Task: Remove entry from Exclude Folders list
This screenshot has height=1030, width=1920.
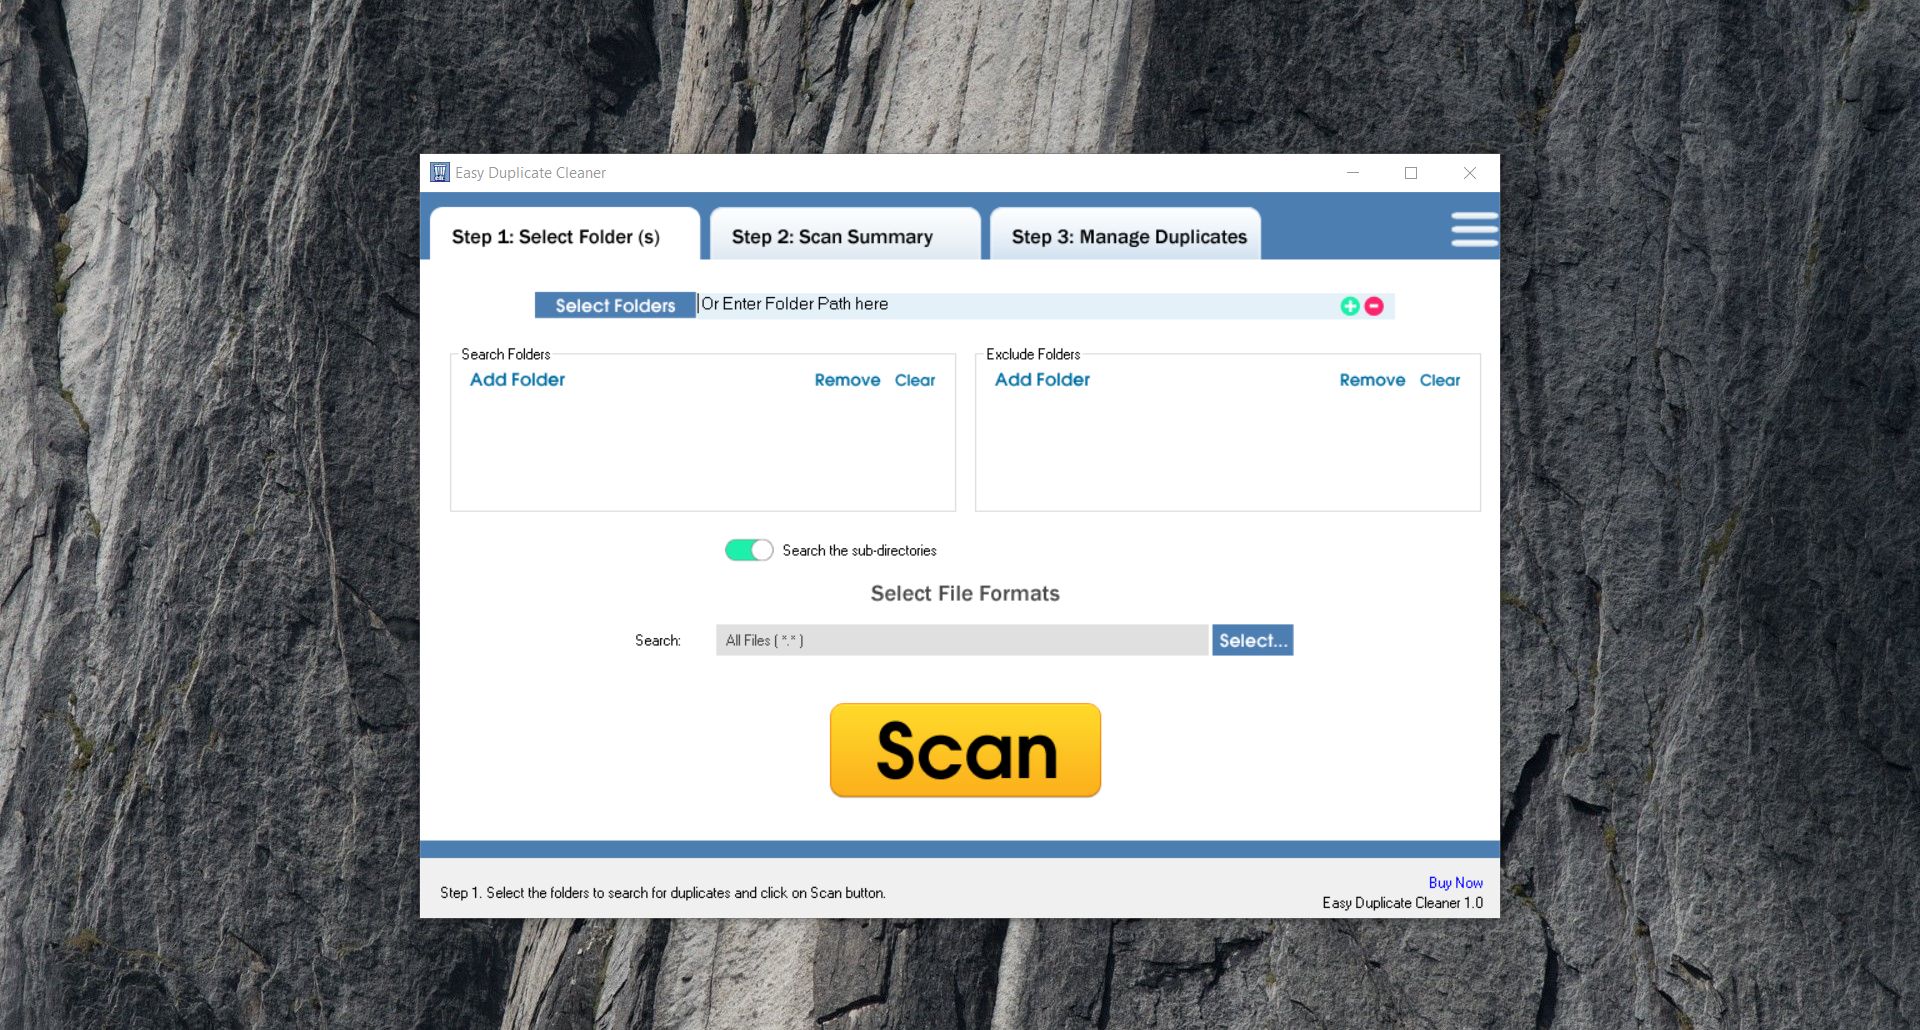Action: coord(1372,380)
